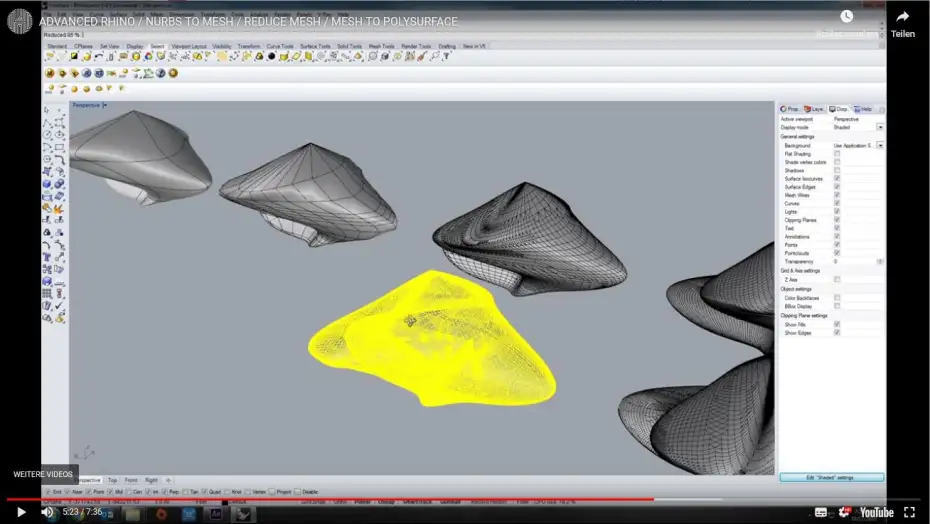Switch to the Right viewport tab

coord(151,480)
